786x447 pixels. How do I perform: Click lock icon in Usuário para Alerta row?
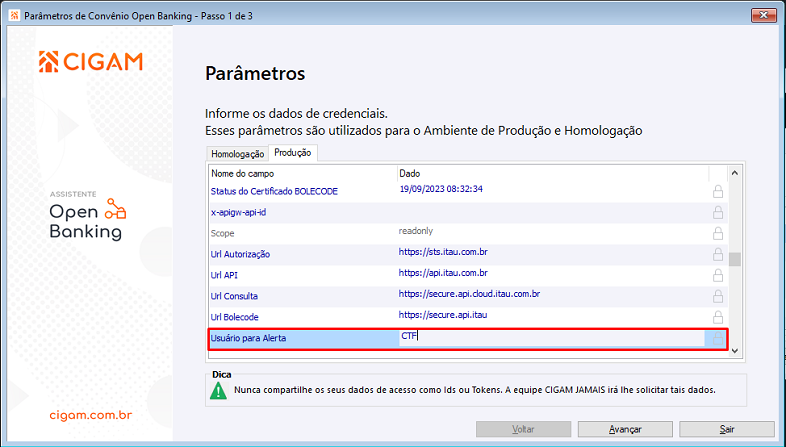tap(718, 338)
